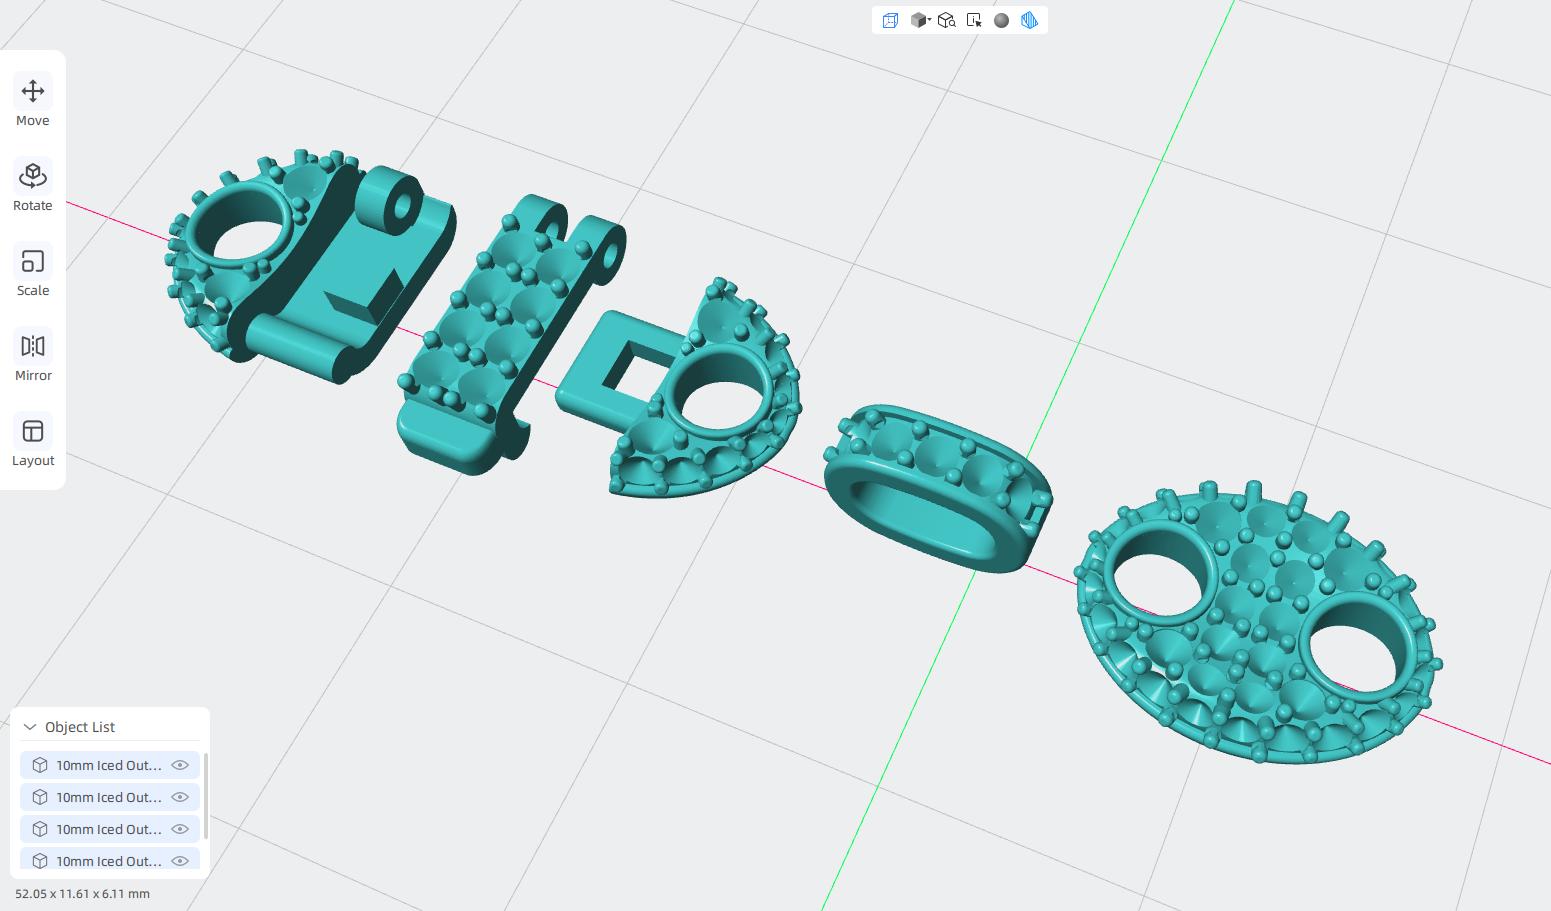Open the dropdown arrow beside the shaded cube

[930, 19]
